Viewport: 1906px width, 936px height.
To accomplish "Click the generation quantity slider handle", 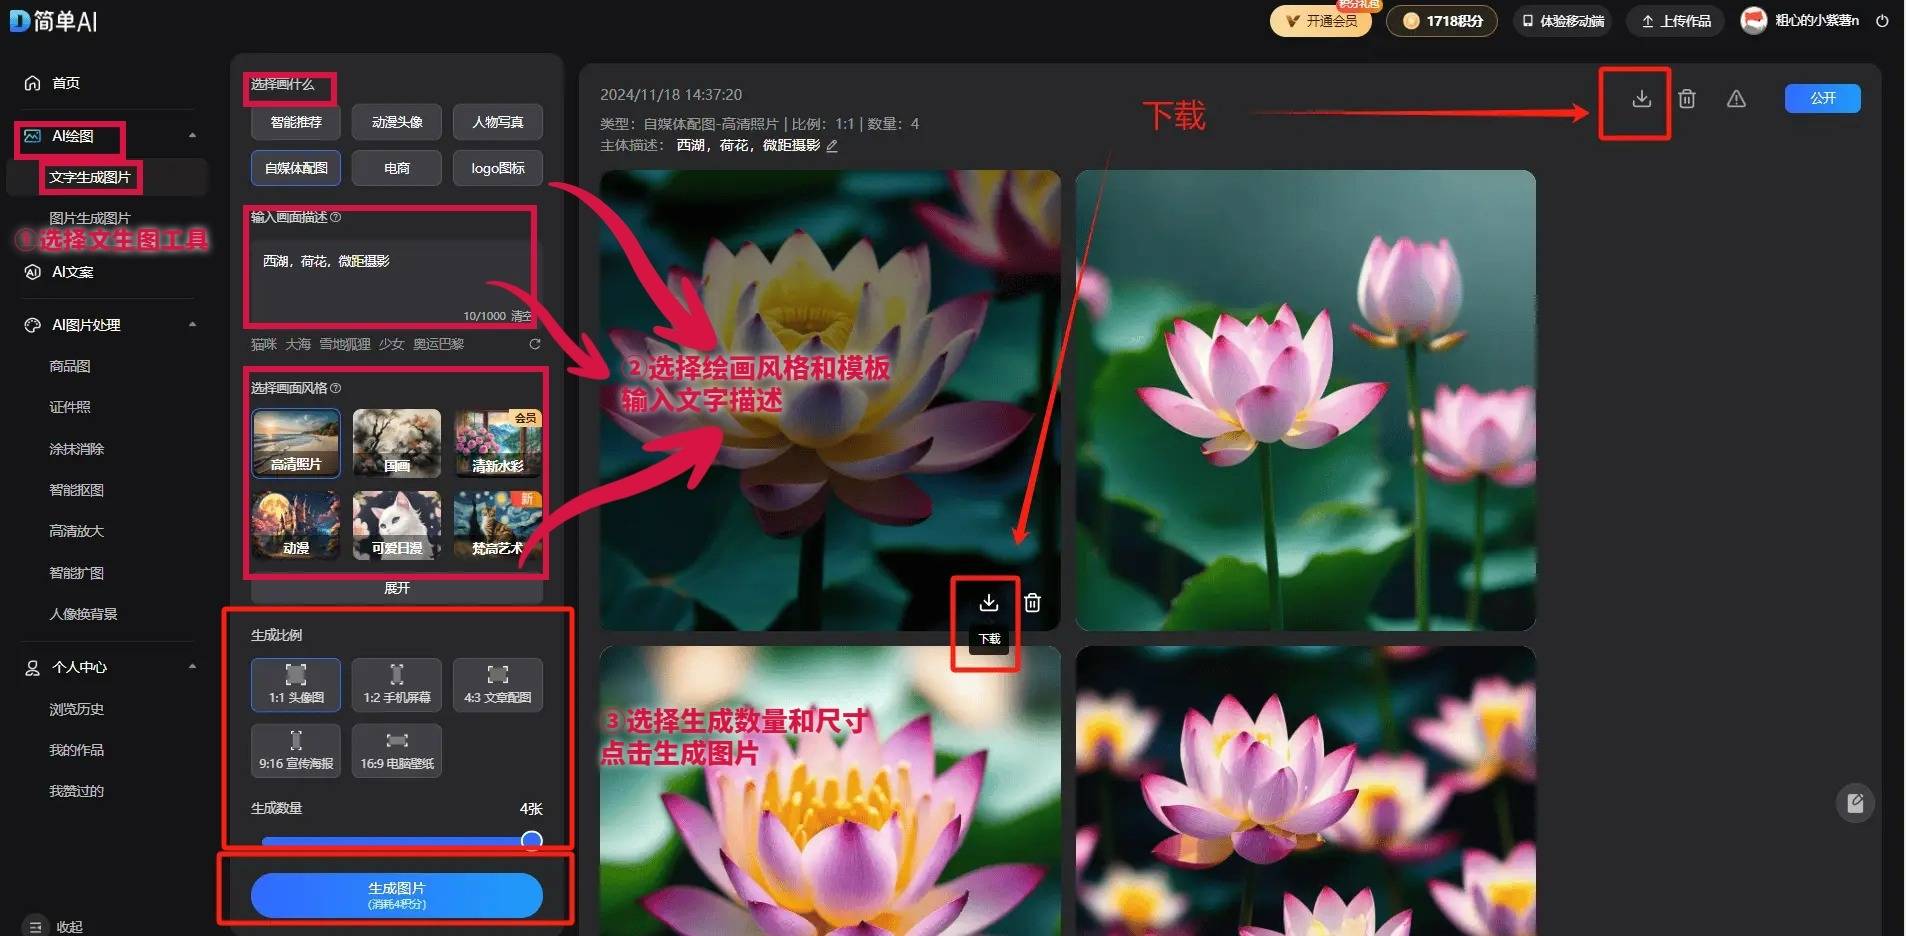I will [x=532, y=840].
